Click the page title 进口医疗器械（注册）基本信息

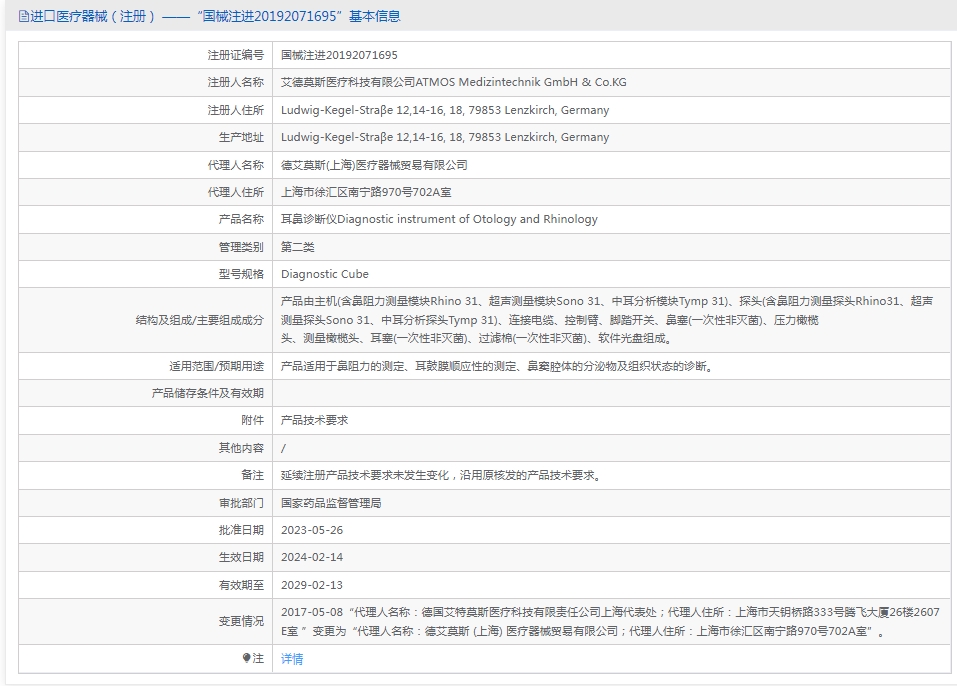[215, 16]
